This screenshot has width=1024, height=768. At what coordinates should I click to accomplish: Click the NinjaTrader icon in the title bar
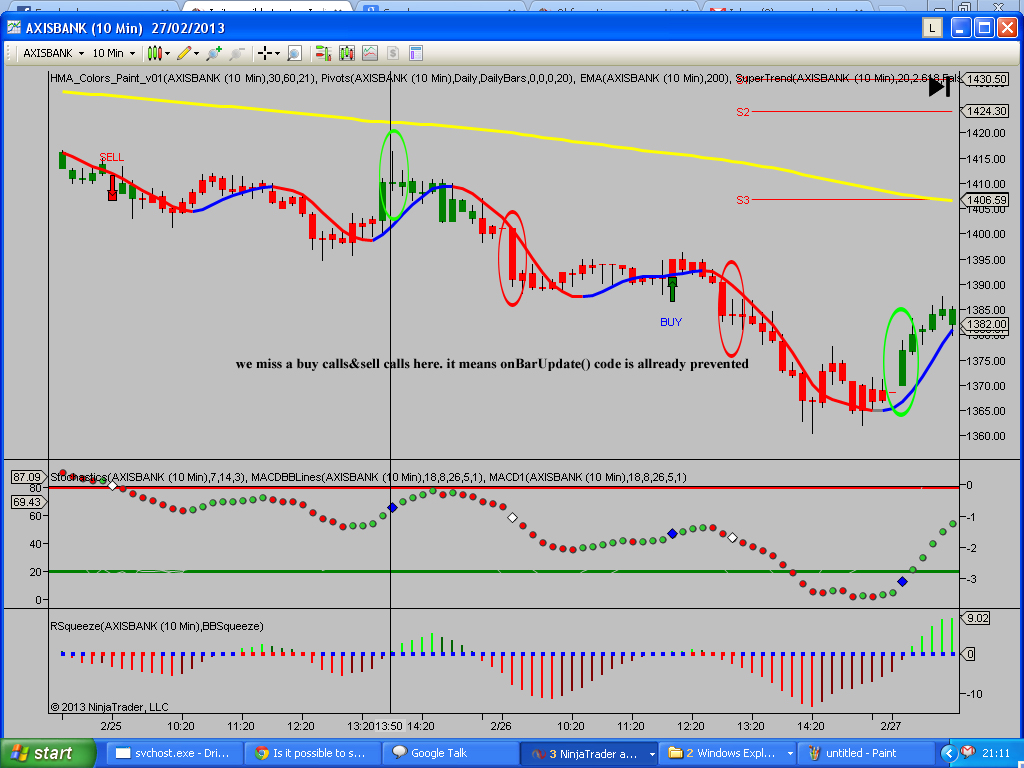[14, 27]
